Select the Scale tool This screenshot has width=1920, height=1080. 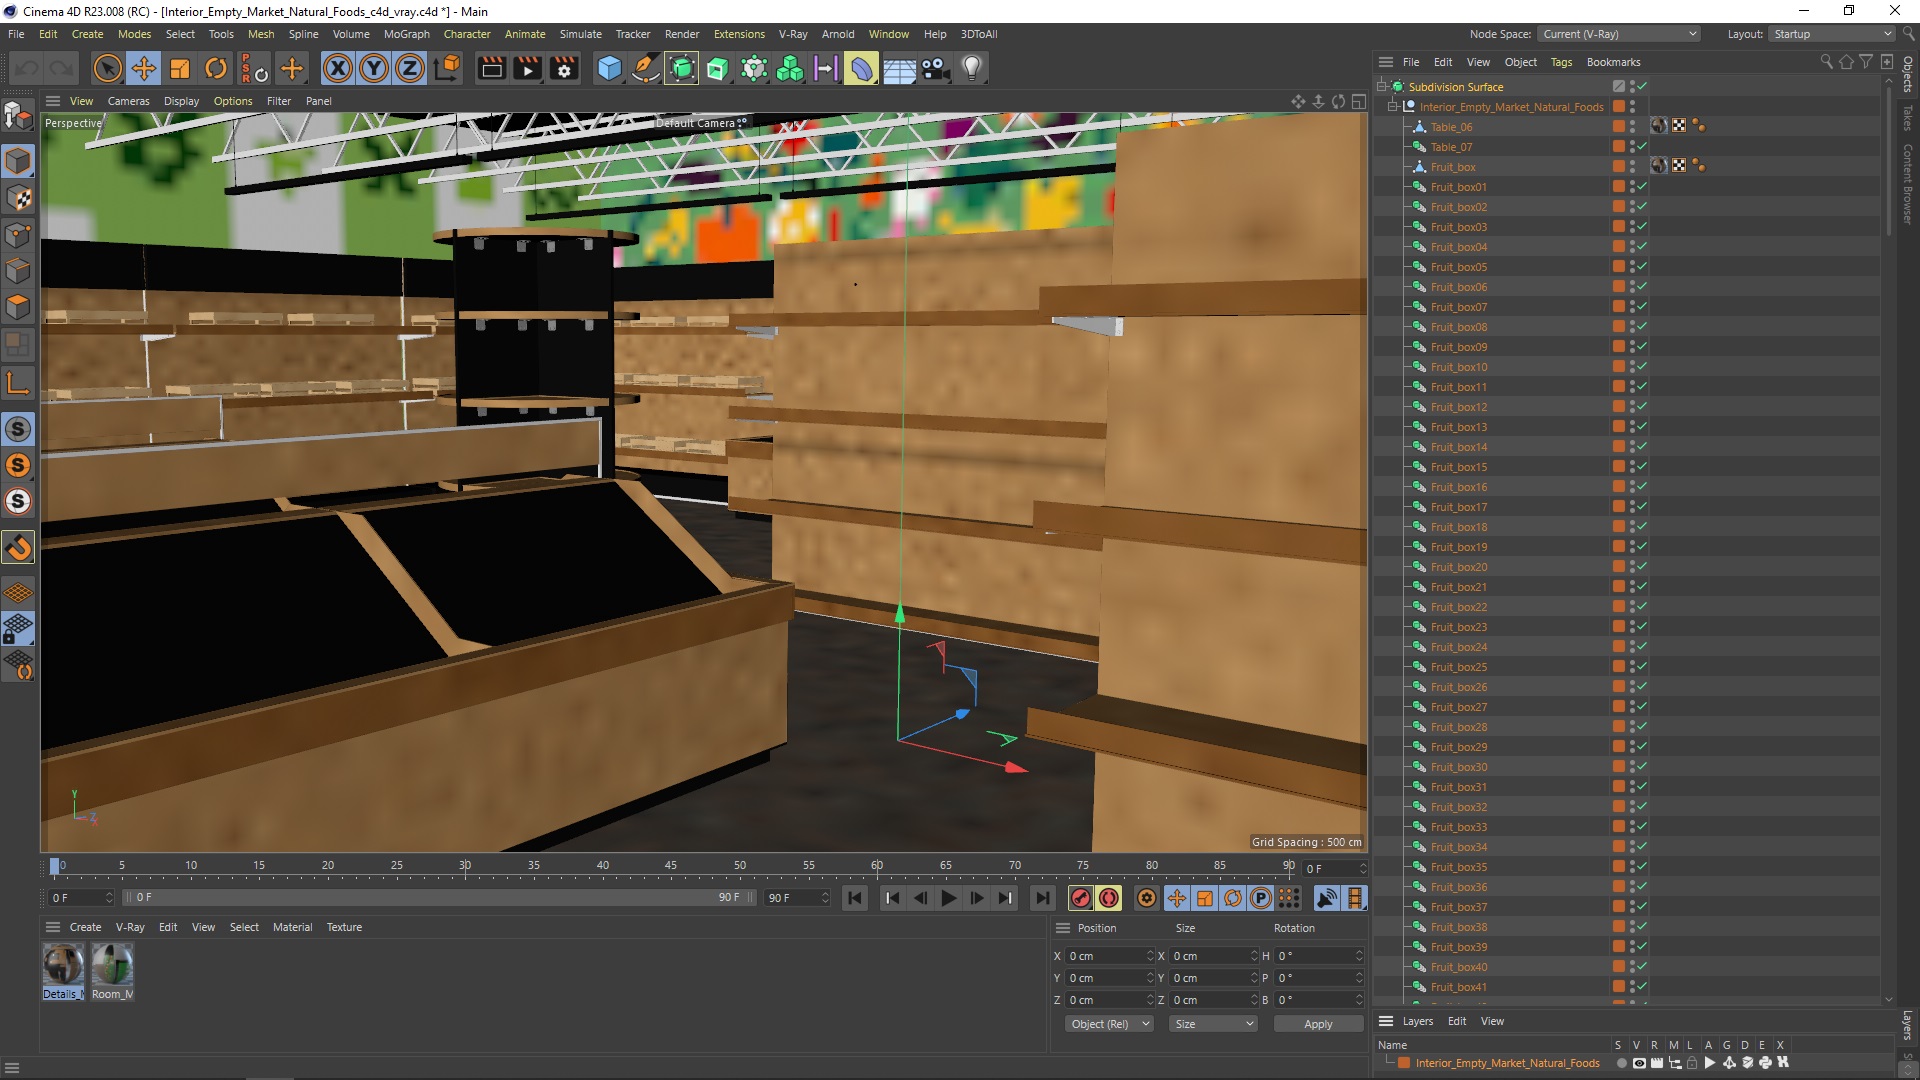180,69
